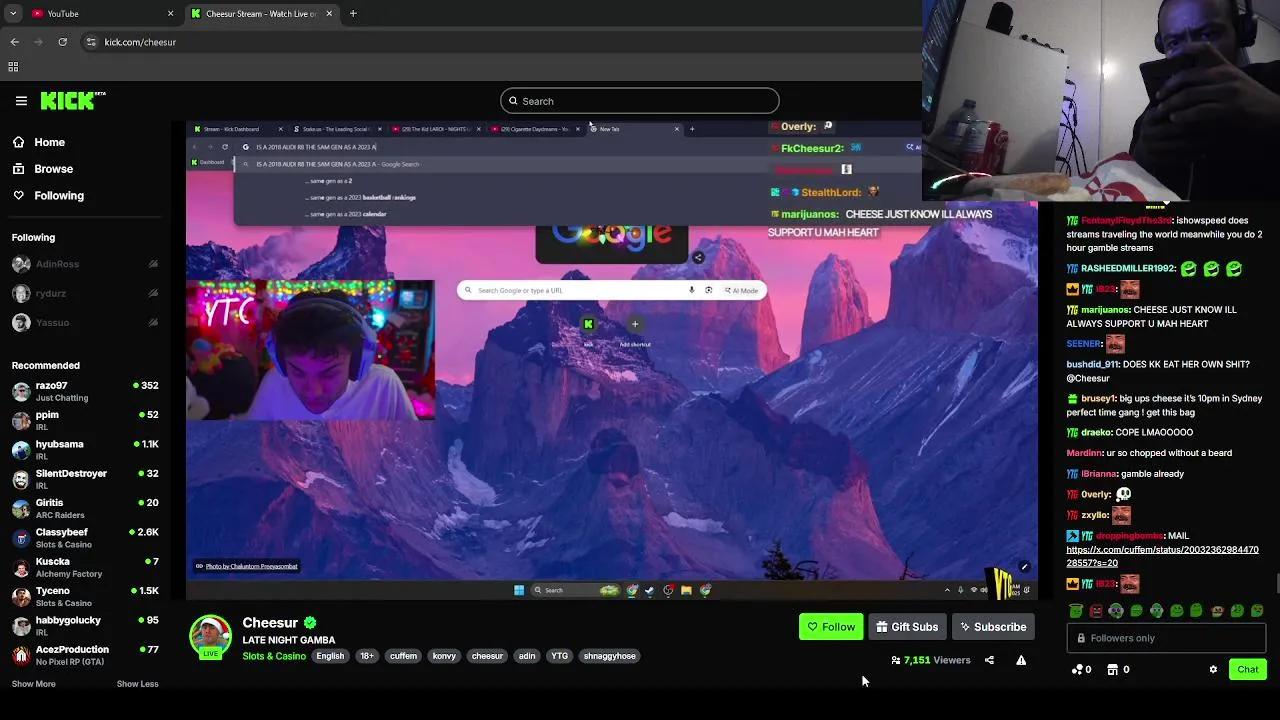This screenshot has height=720, width=1280.
Task: Select the adin tag
Action: point(527,656)
